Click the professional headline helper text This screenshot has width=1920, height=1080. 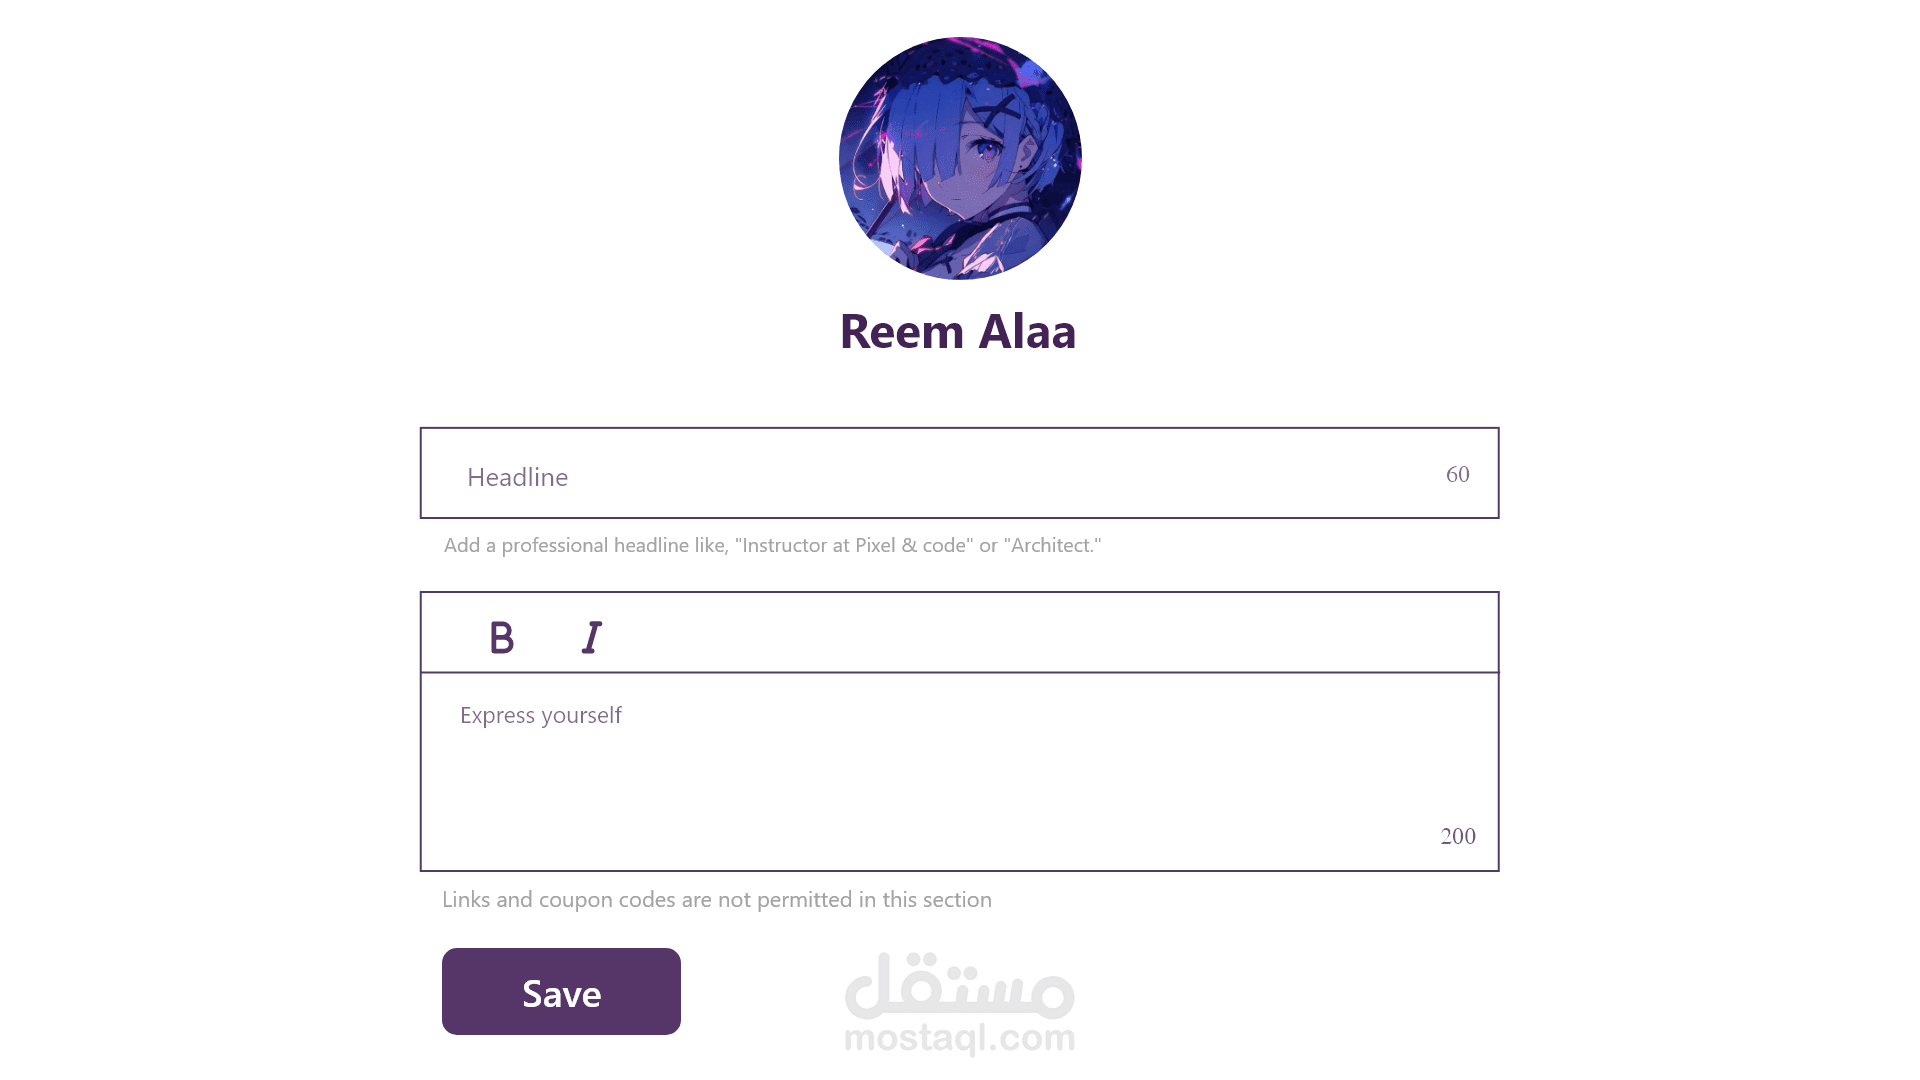pos(772,545)
